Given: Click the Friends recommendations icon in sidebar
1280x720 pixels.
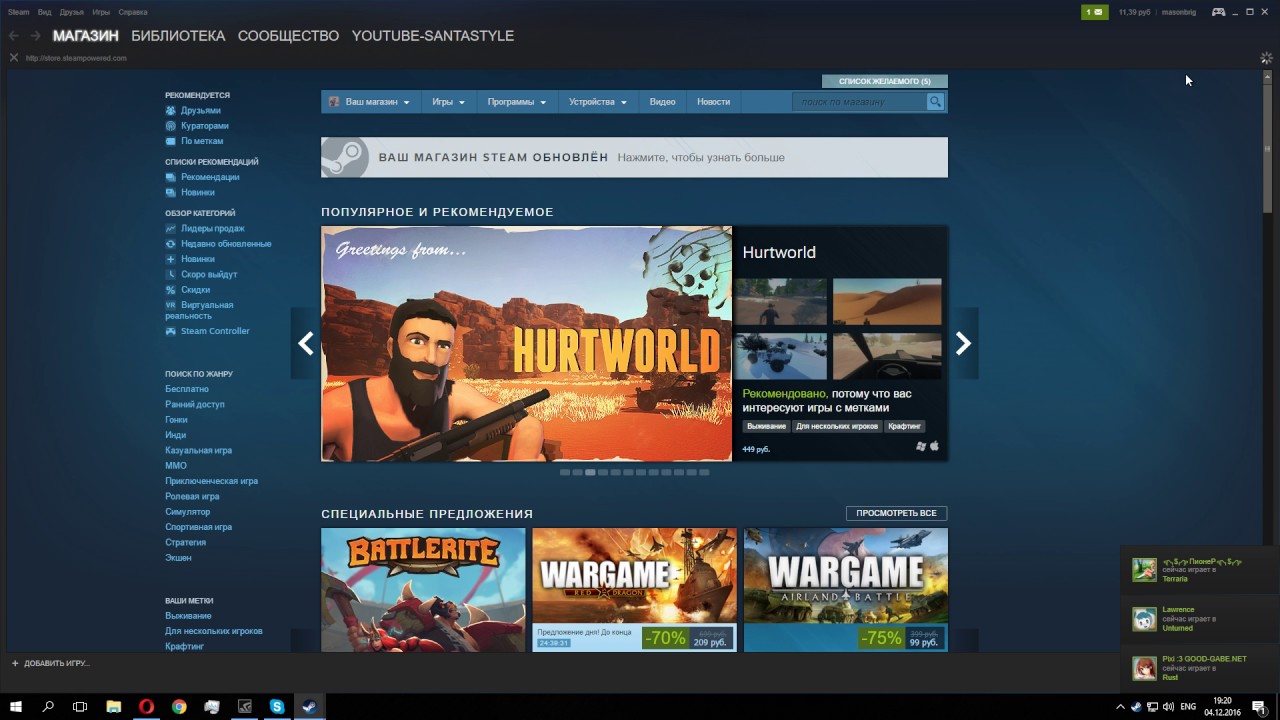Looking at the screenshot, I should [171, 111].
